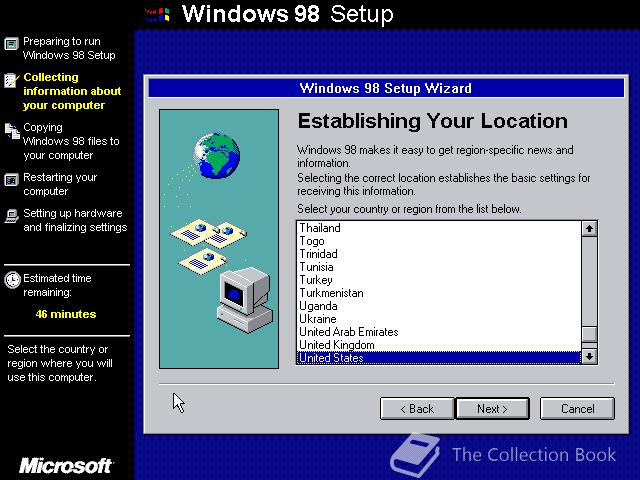Image resolution: width=640 pixels, height=480 pixels.
Task: Choose Togo from the list
Action: 439,241
